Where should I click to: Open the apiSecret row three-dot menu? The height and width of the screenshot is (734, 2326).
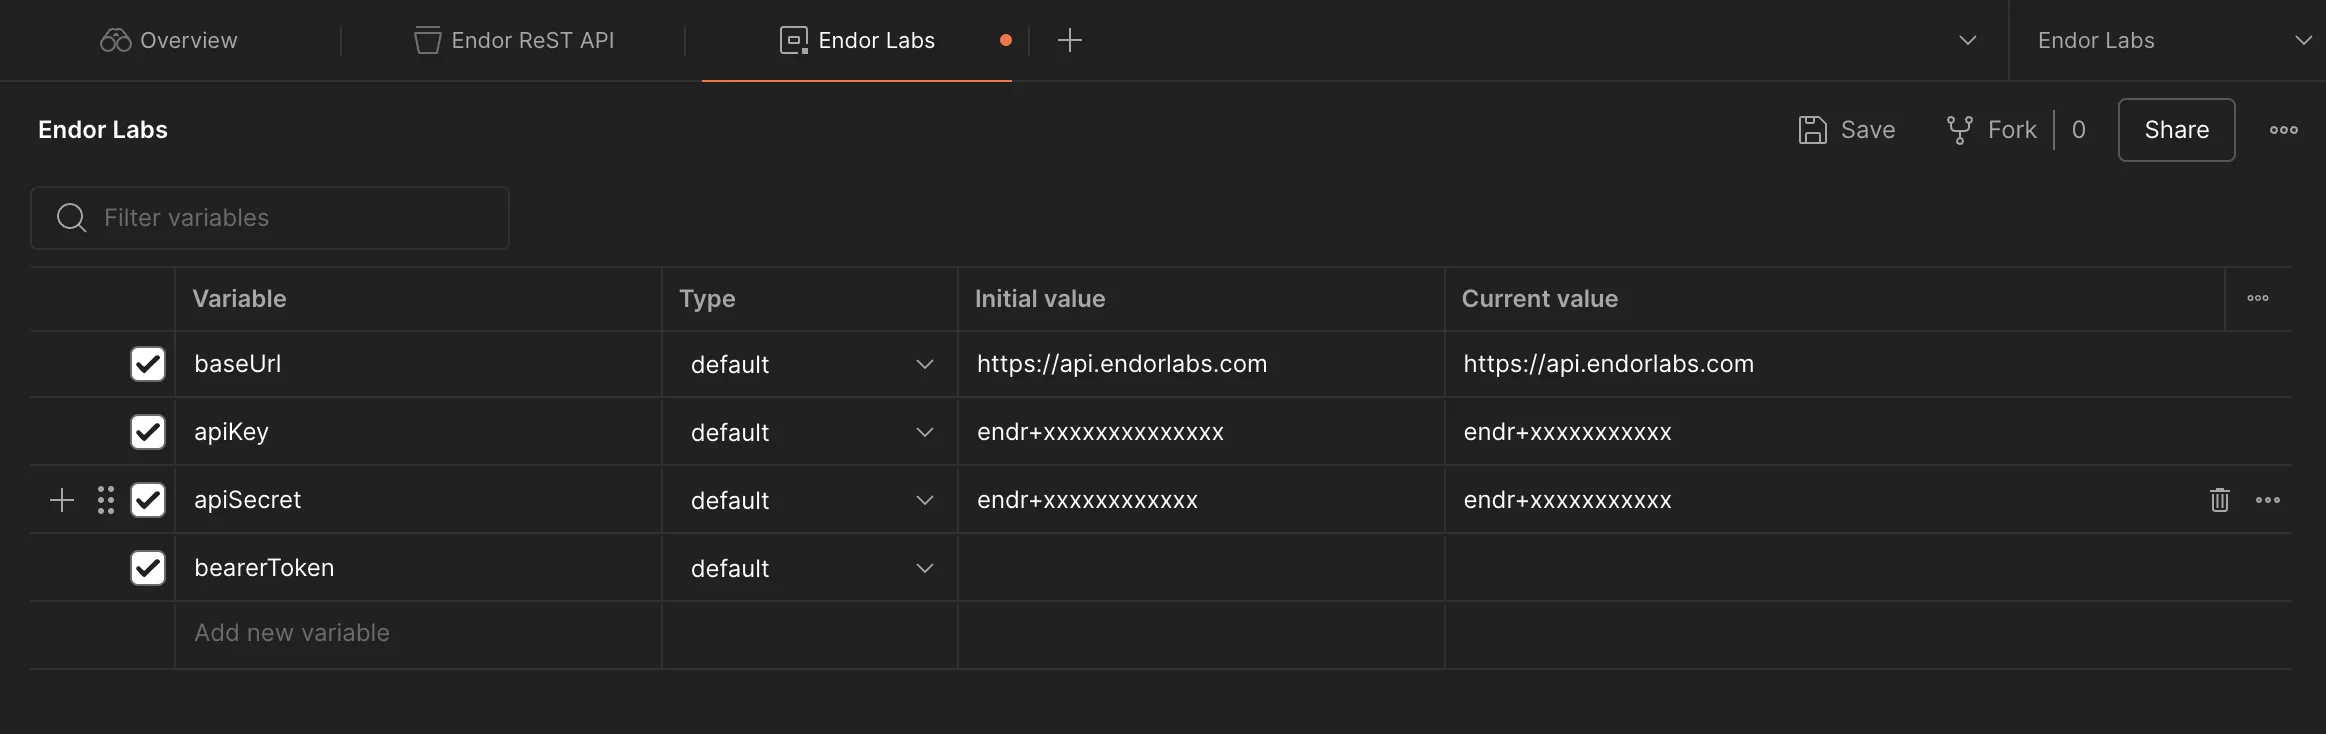click(x=2269, y=500)
